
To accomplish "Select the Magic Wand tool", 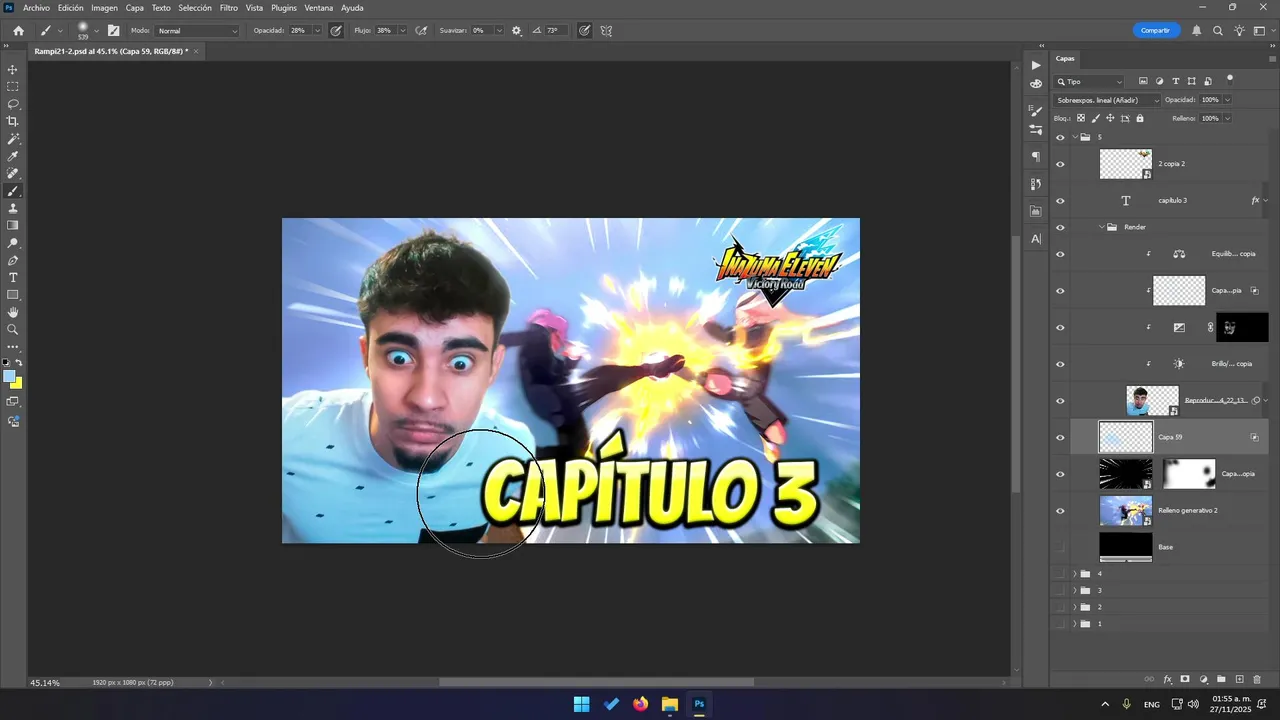I will click(x=13, y=139).
